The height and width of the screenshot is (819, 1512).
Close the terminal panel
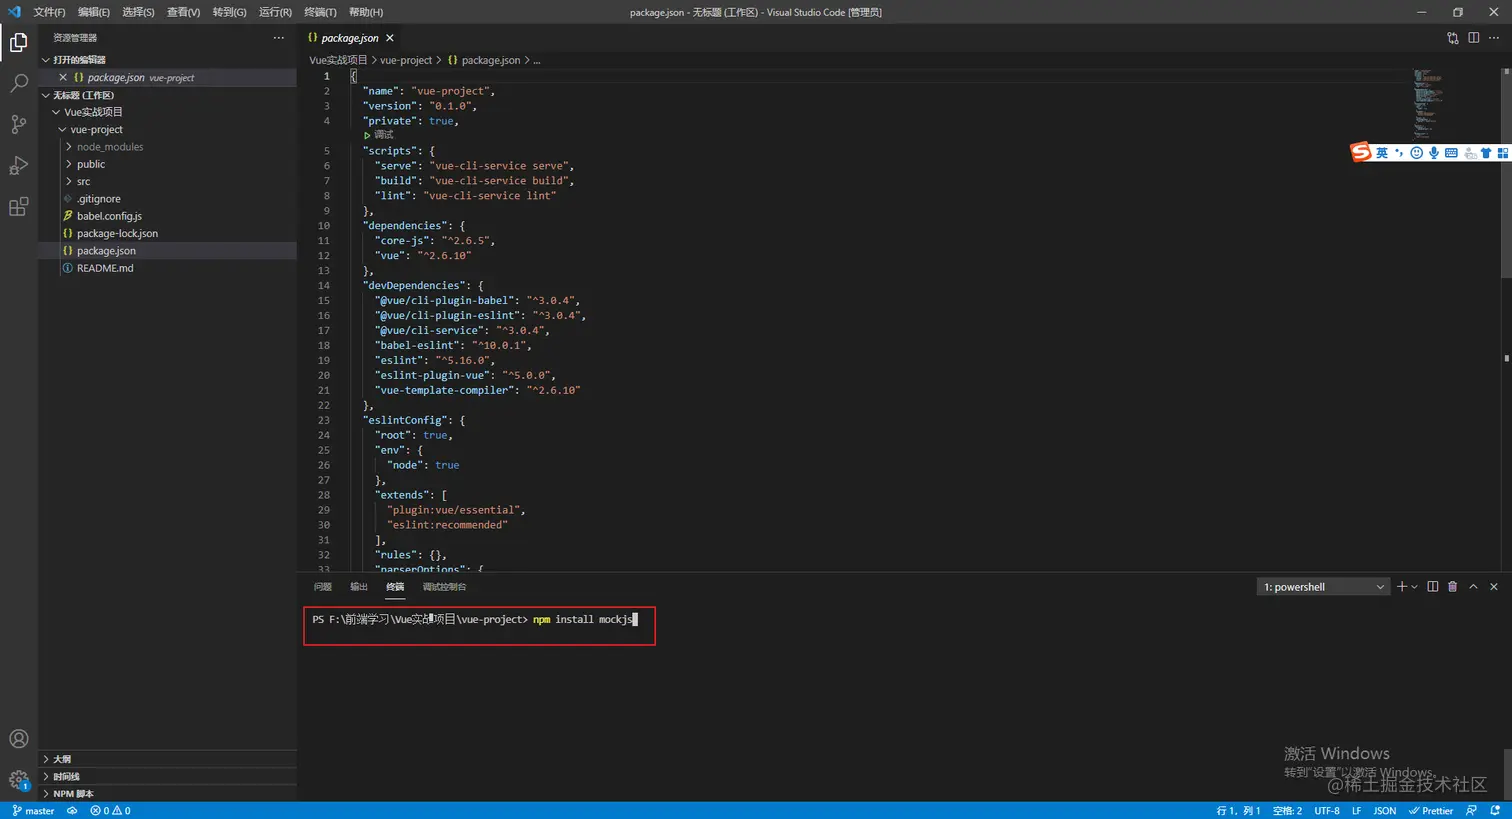tap(1494, 587)
